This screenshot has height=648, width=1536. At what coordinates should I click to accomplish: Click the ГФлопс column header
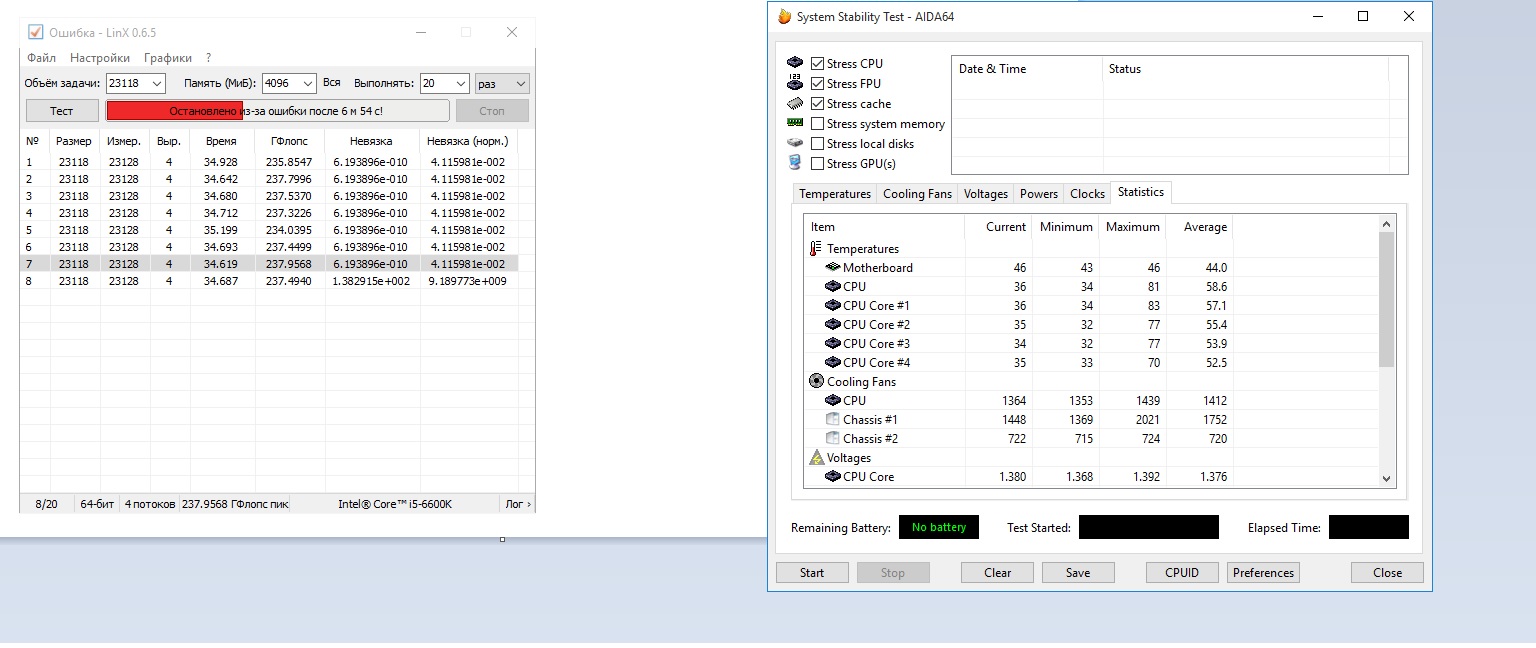pyautogui.click(x=290, y=141)
